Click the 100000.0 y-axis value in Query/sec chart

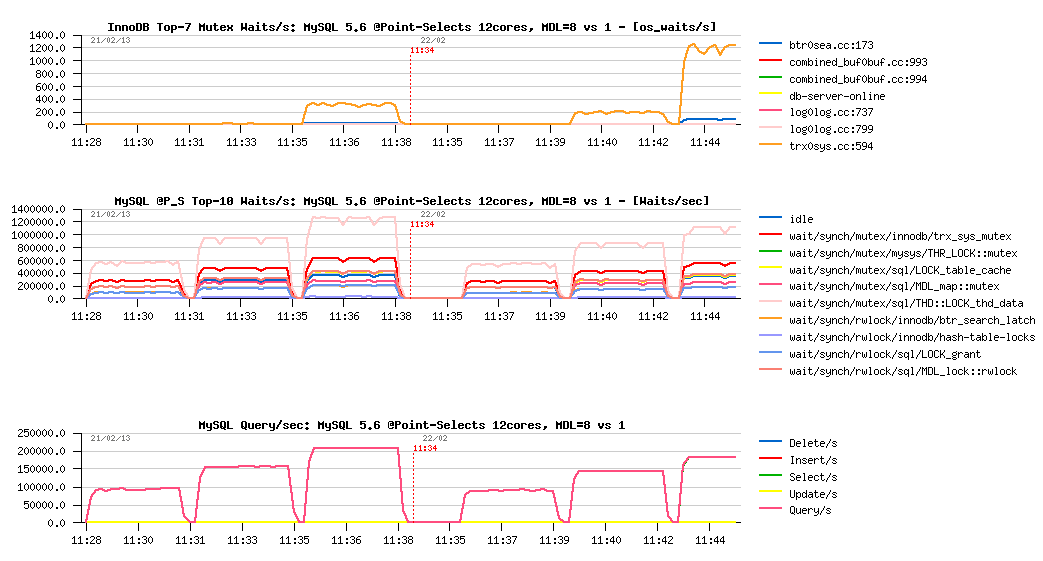[41, 487]
